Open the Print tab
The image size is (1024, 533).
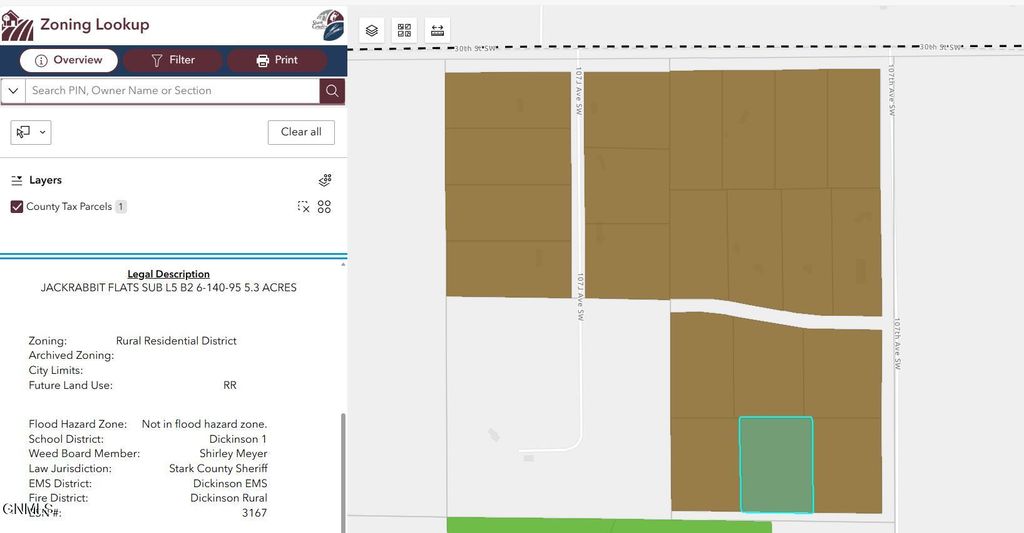pos(277,60)
